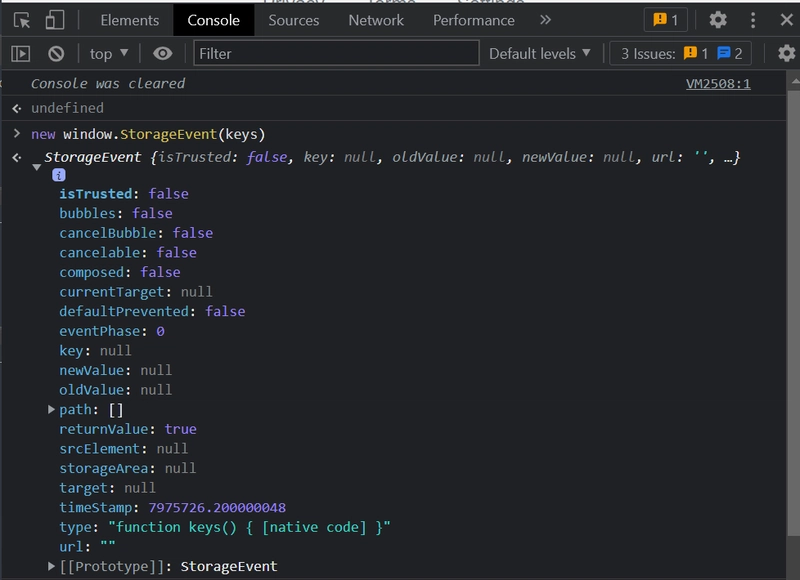Open DevTools settings gear in tab bar

coord(718,20)
